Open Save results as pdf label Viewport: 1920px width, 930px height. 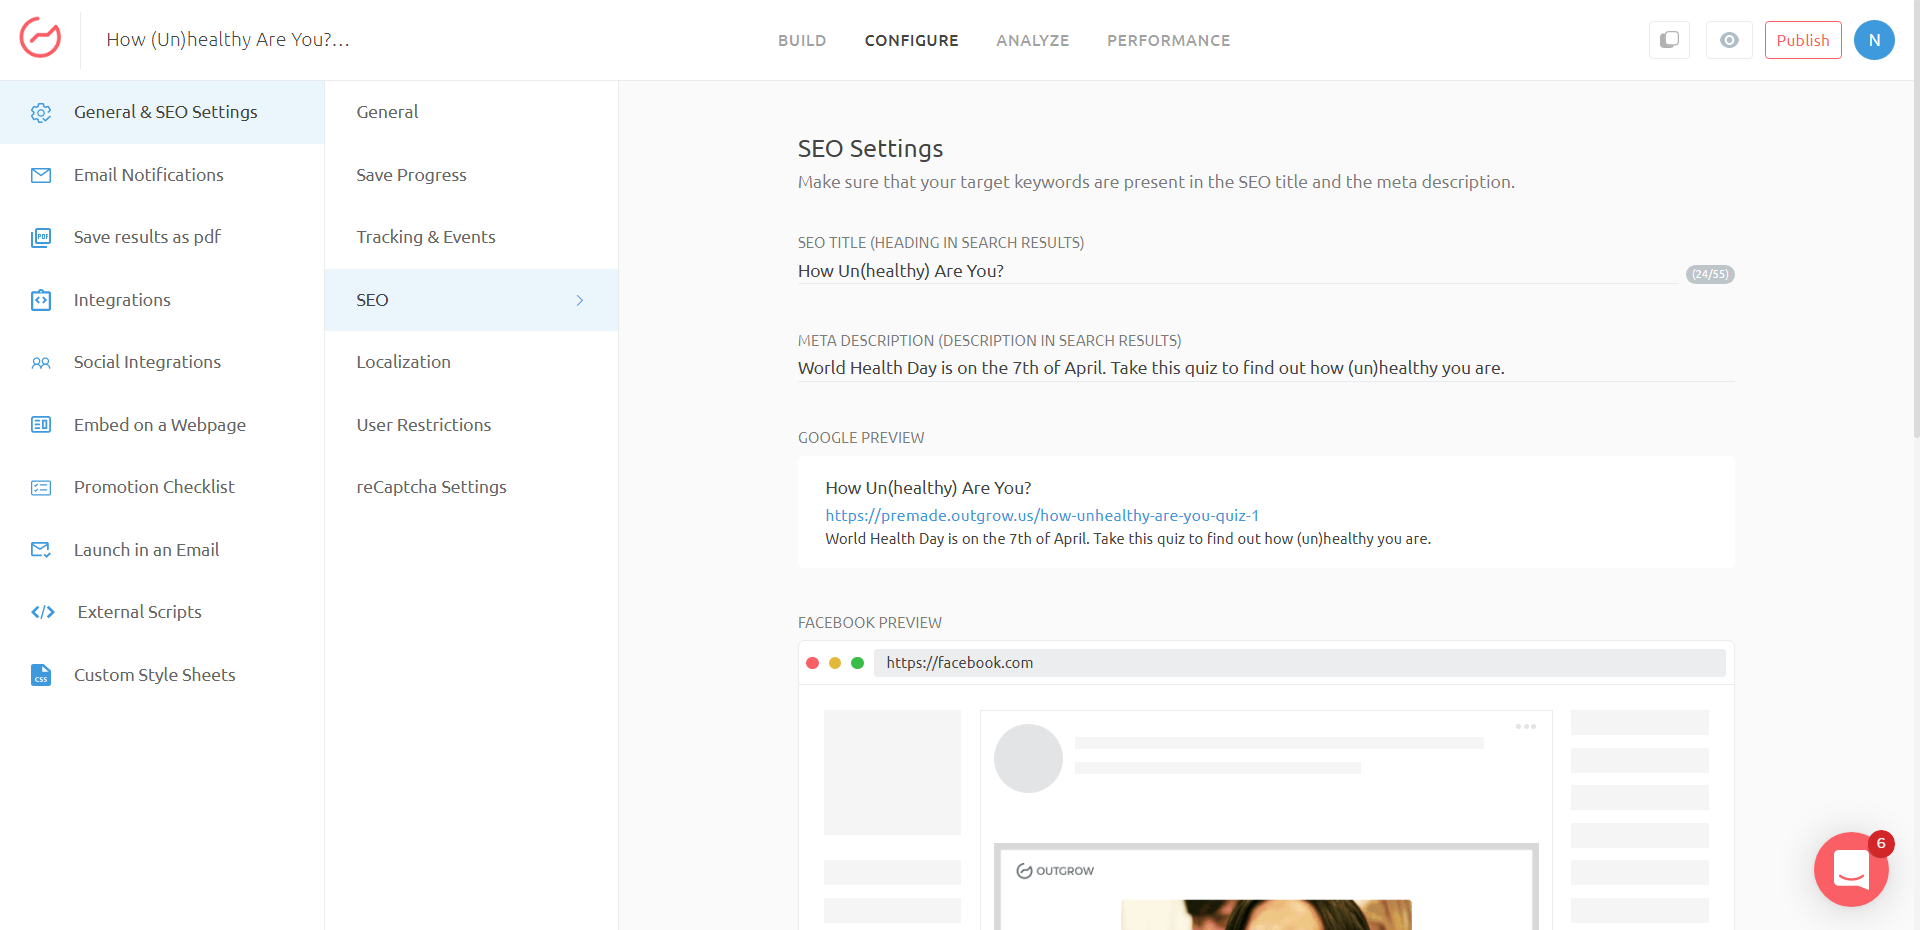click(147, 237)
